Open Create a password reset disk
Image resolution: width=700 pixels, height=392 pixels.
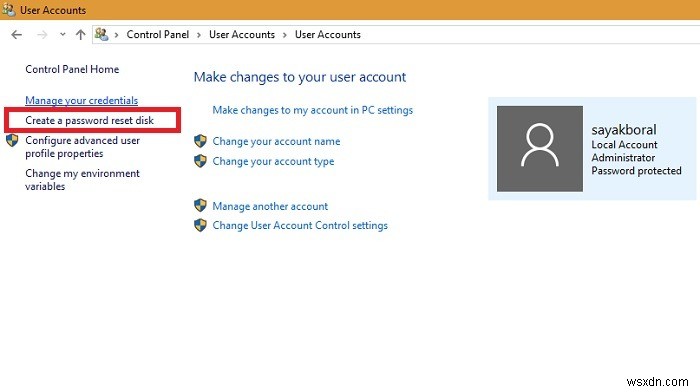click(89, 120)
